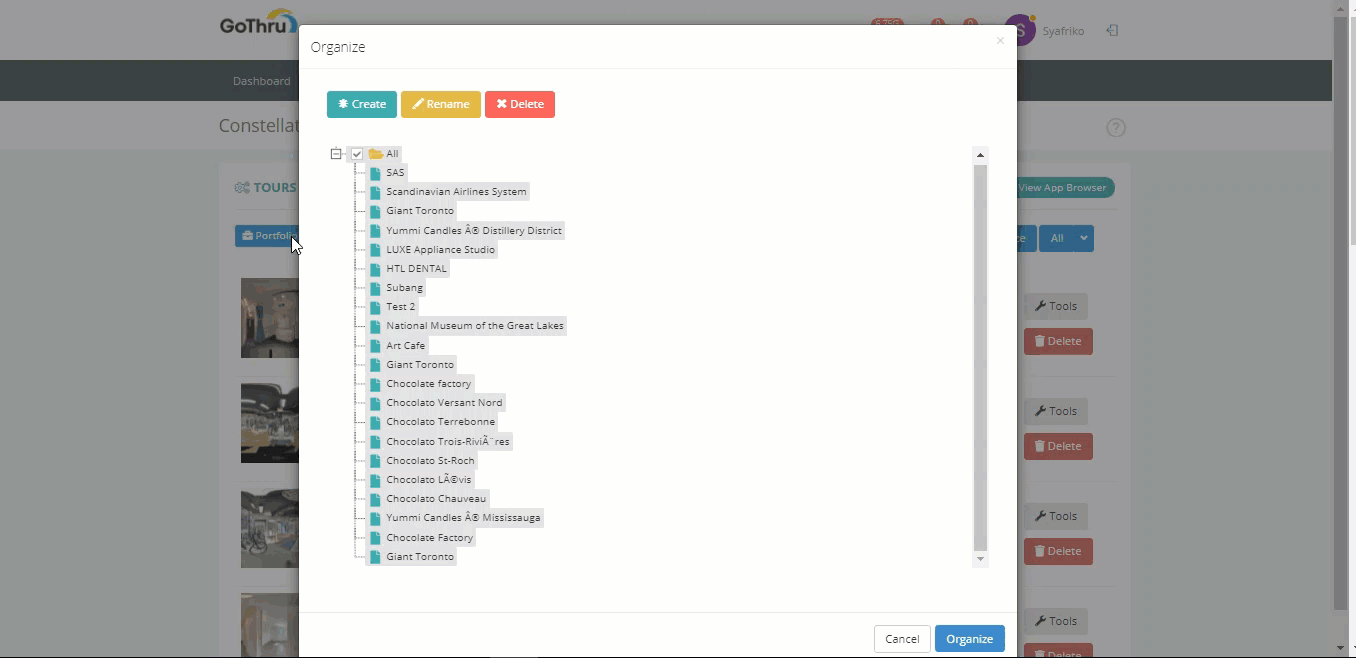Click the Portfolio button behind dialog
This screenshot has width=1356, height=658.
click(x=267, y=236)
